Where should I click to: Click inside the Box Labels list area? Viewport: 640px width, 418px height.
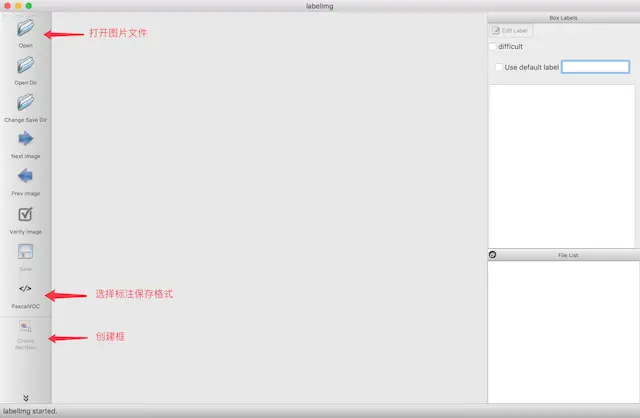click(562, 166)
